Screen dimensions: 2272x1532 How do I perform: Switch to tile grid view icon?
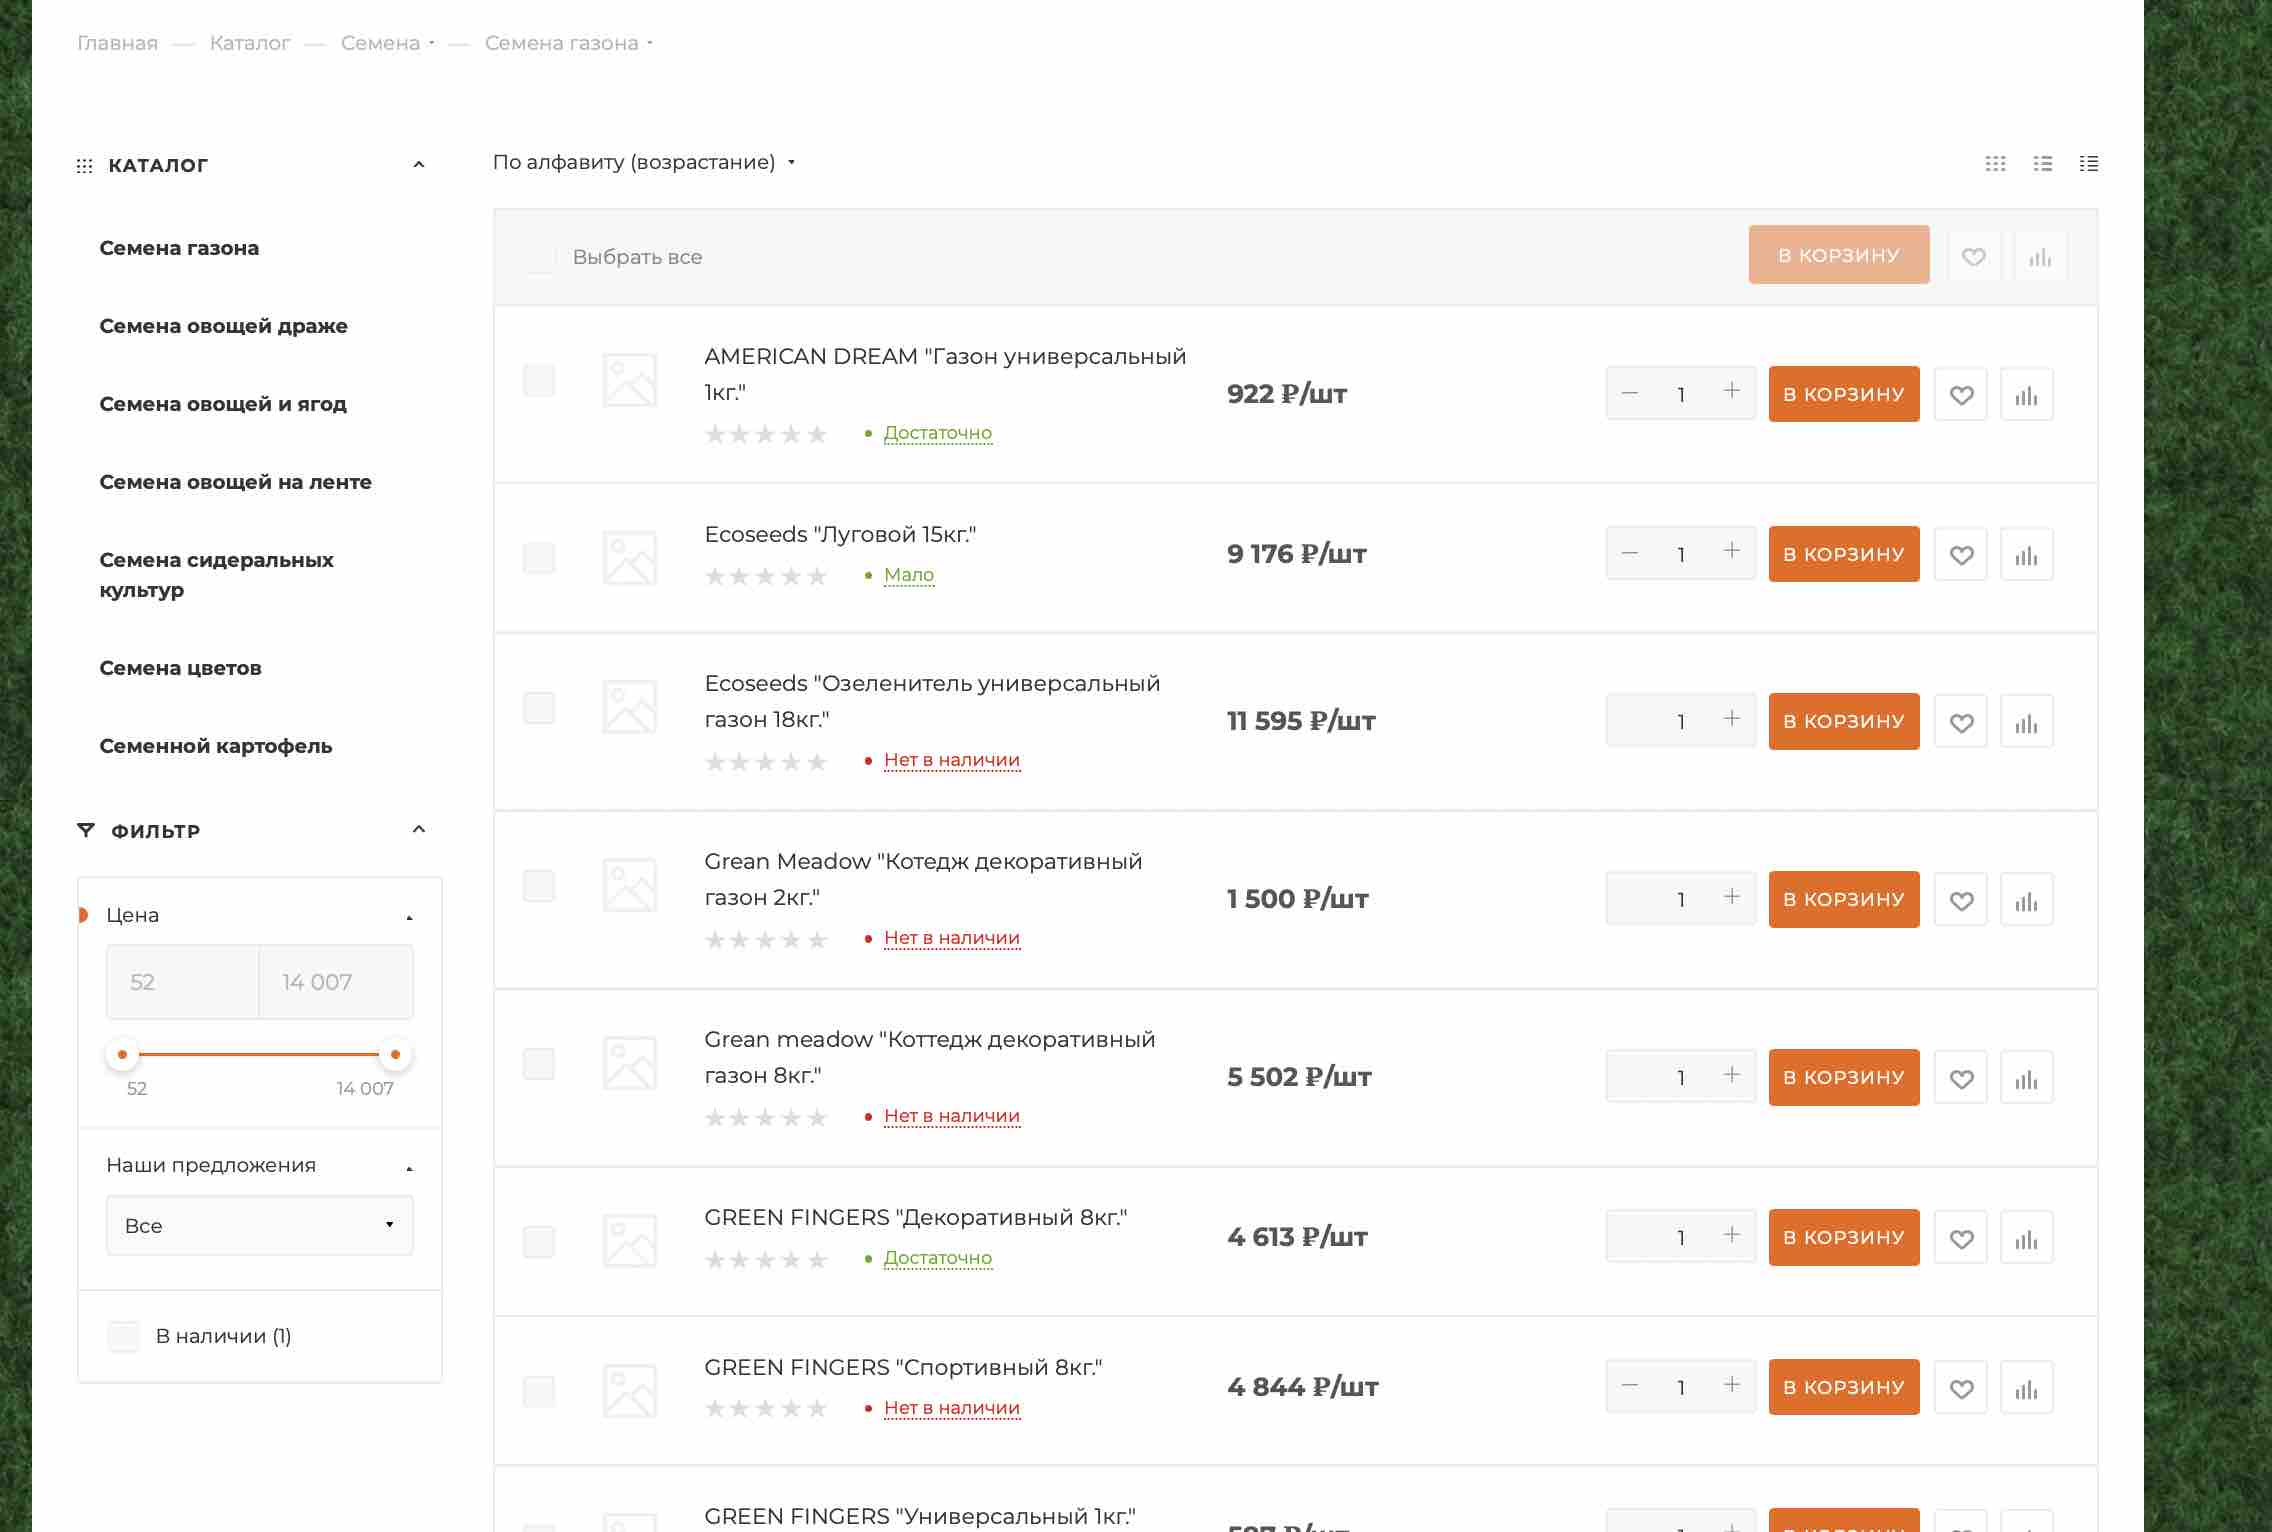point(1995,164)
